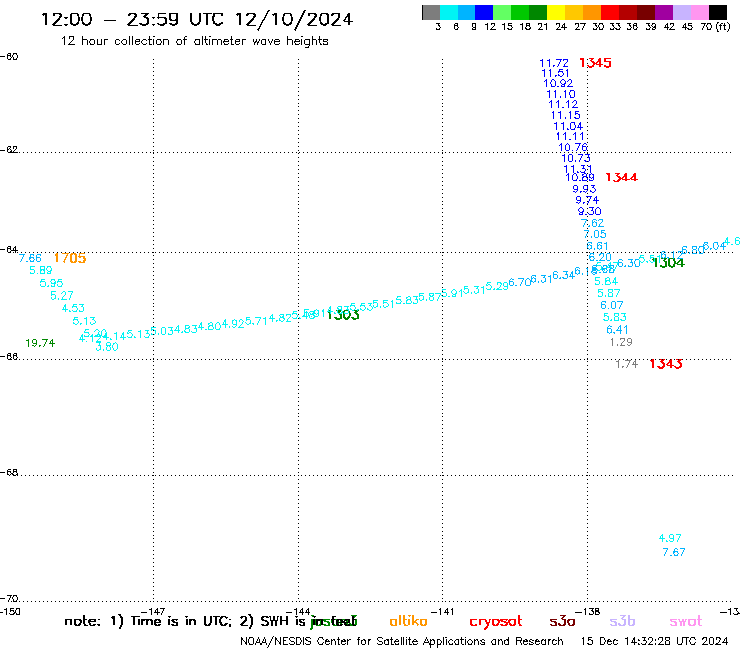Click the 7.67 wave height value
Image resolution: width=740 pixels, height=650 pixels.
click(x=674, y=552)
